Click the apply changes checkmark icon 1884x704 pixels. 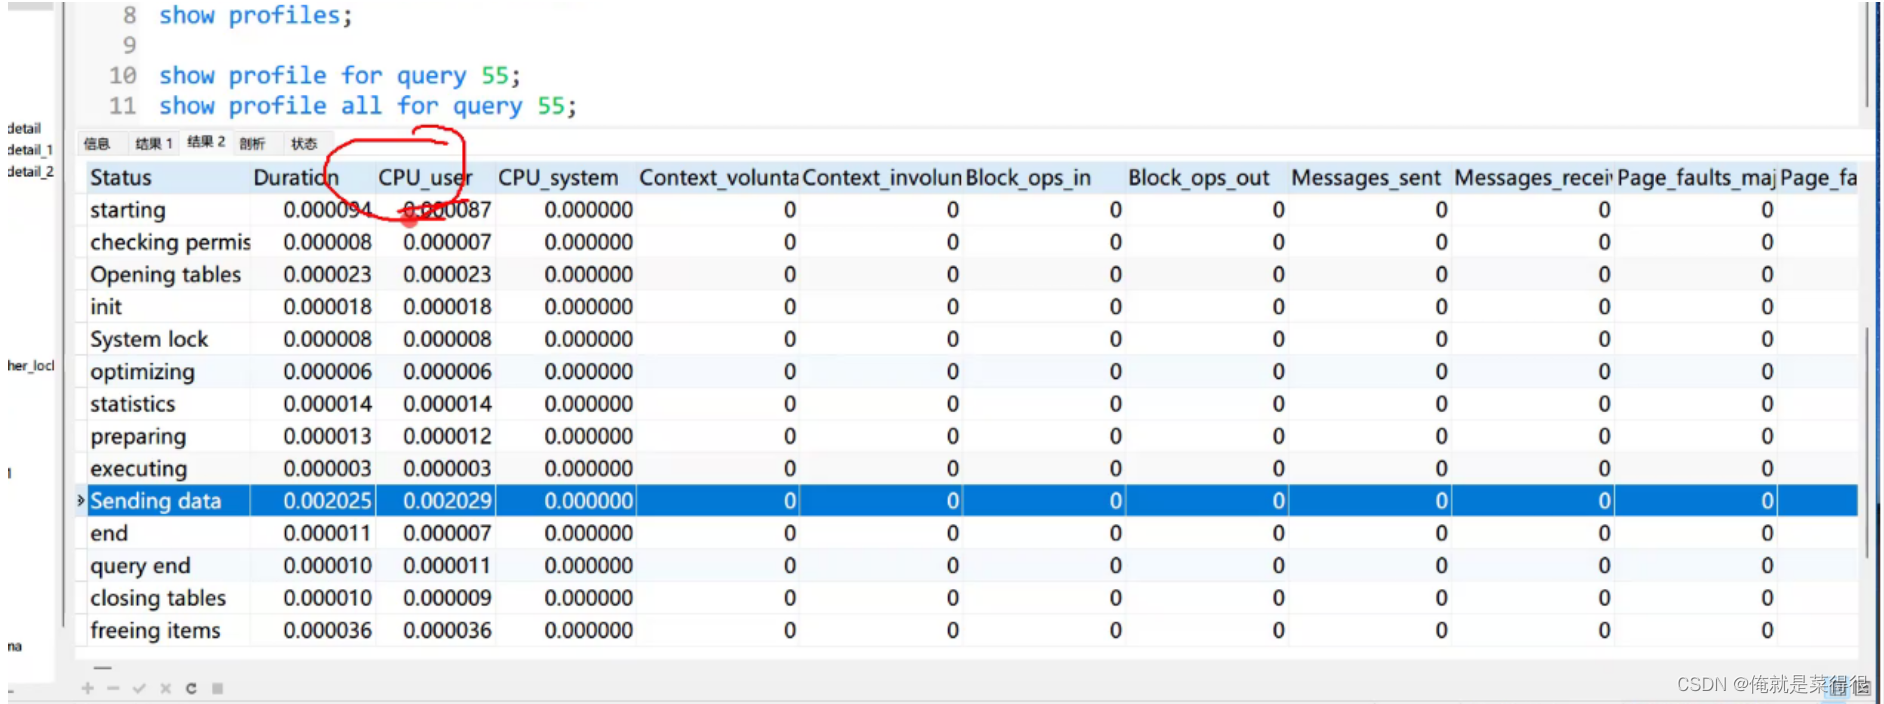[x=139, y=688]
